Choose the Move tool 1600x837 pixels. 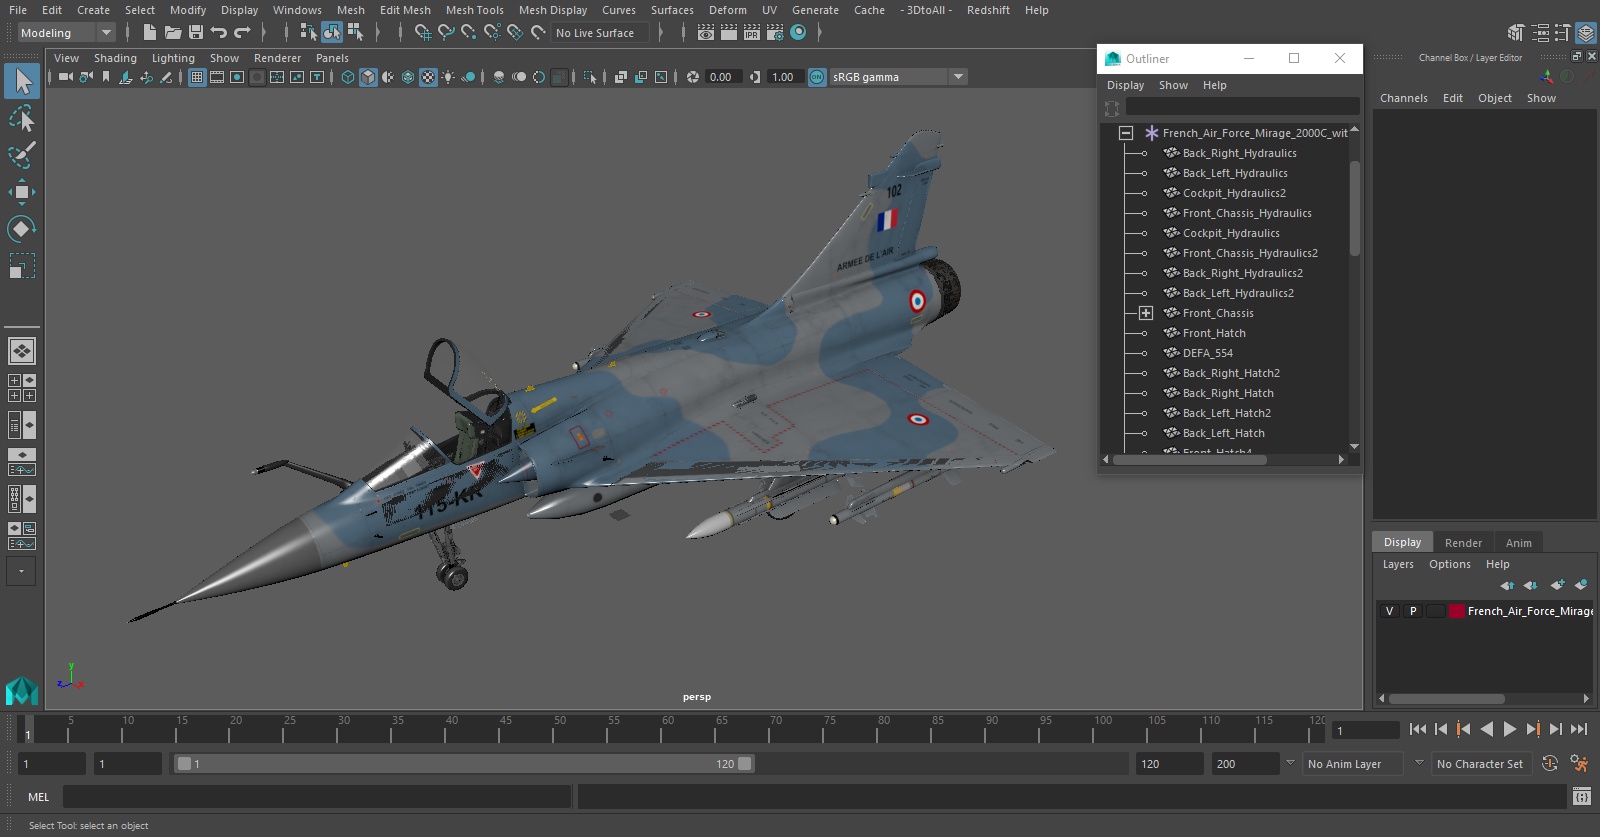coord(22,192)
